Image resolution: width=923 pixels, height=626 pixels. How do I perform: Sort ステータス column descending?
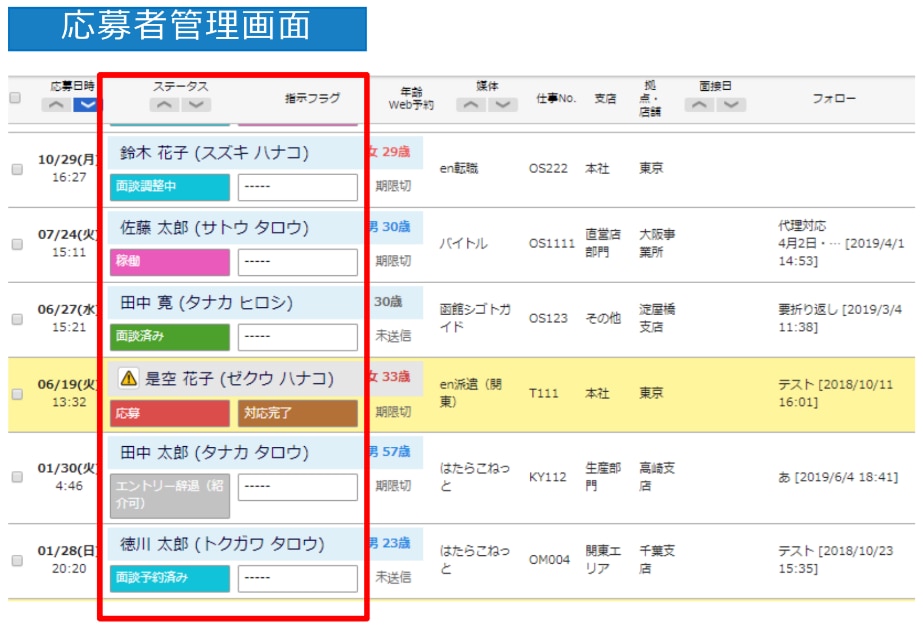tap(196, 104)
